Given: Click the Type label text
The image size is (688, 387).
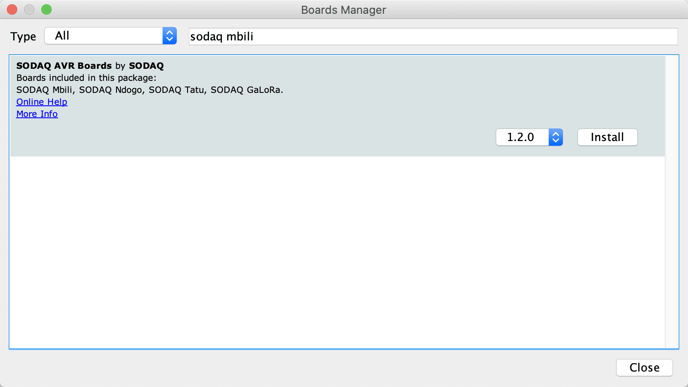Looking at the screenshot, I should [23, 36].
